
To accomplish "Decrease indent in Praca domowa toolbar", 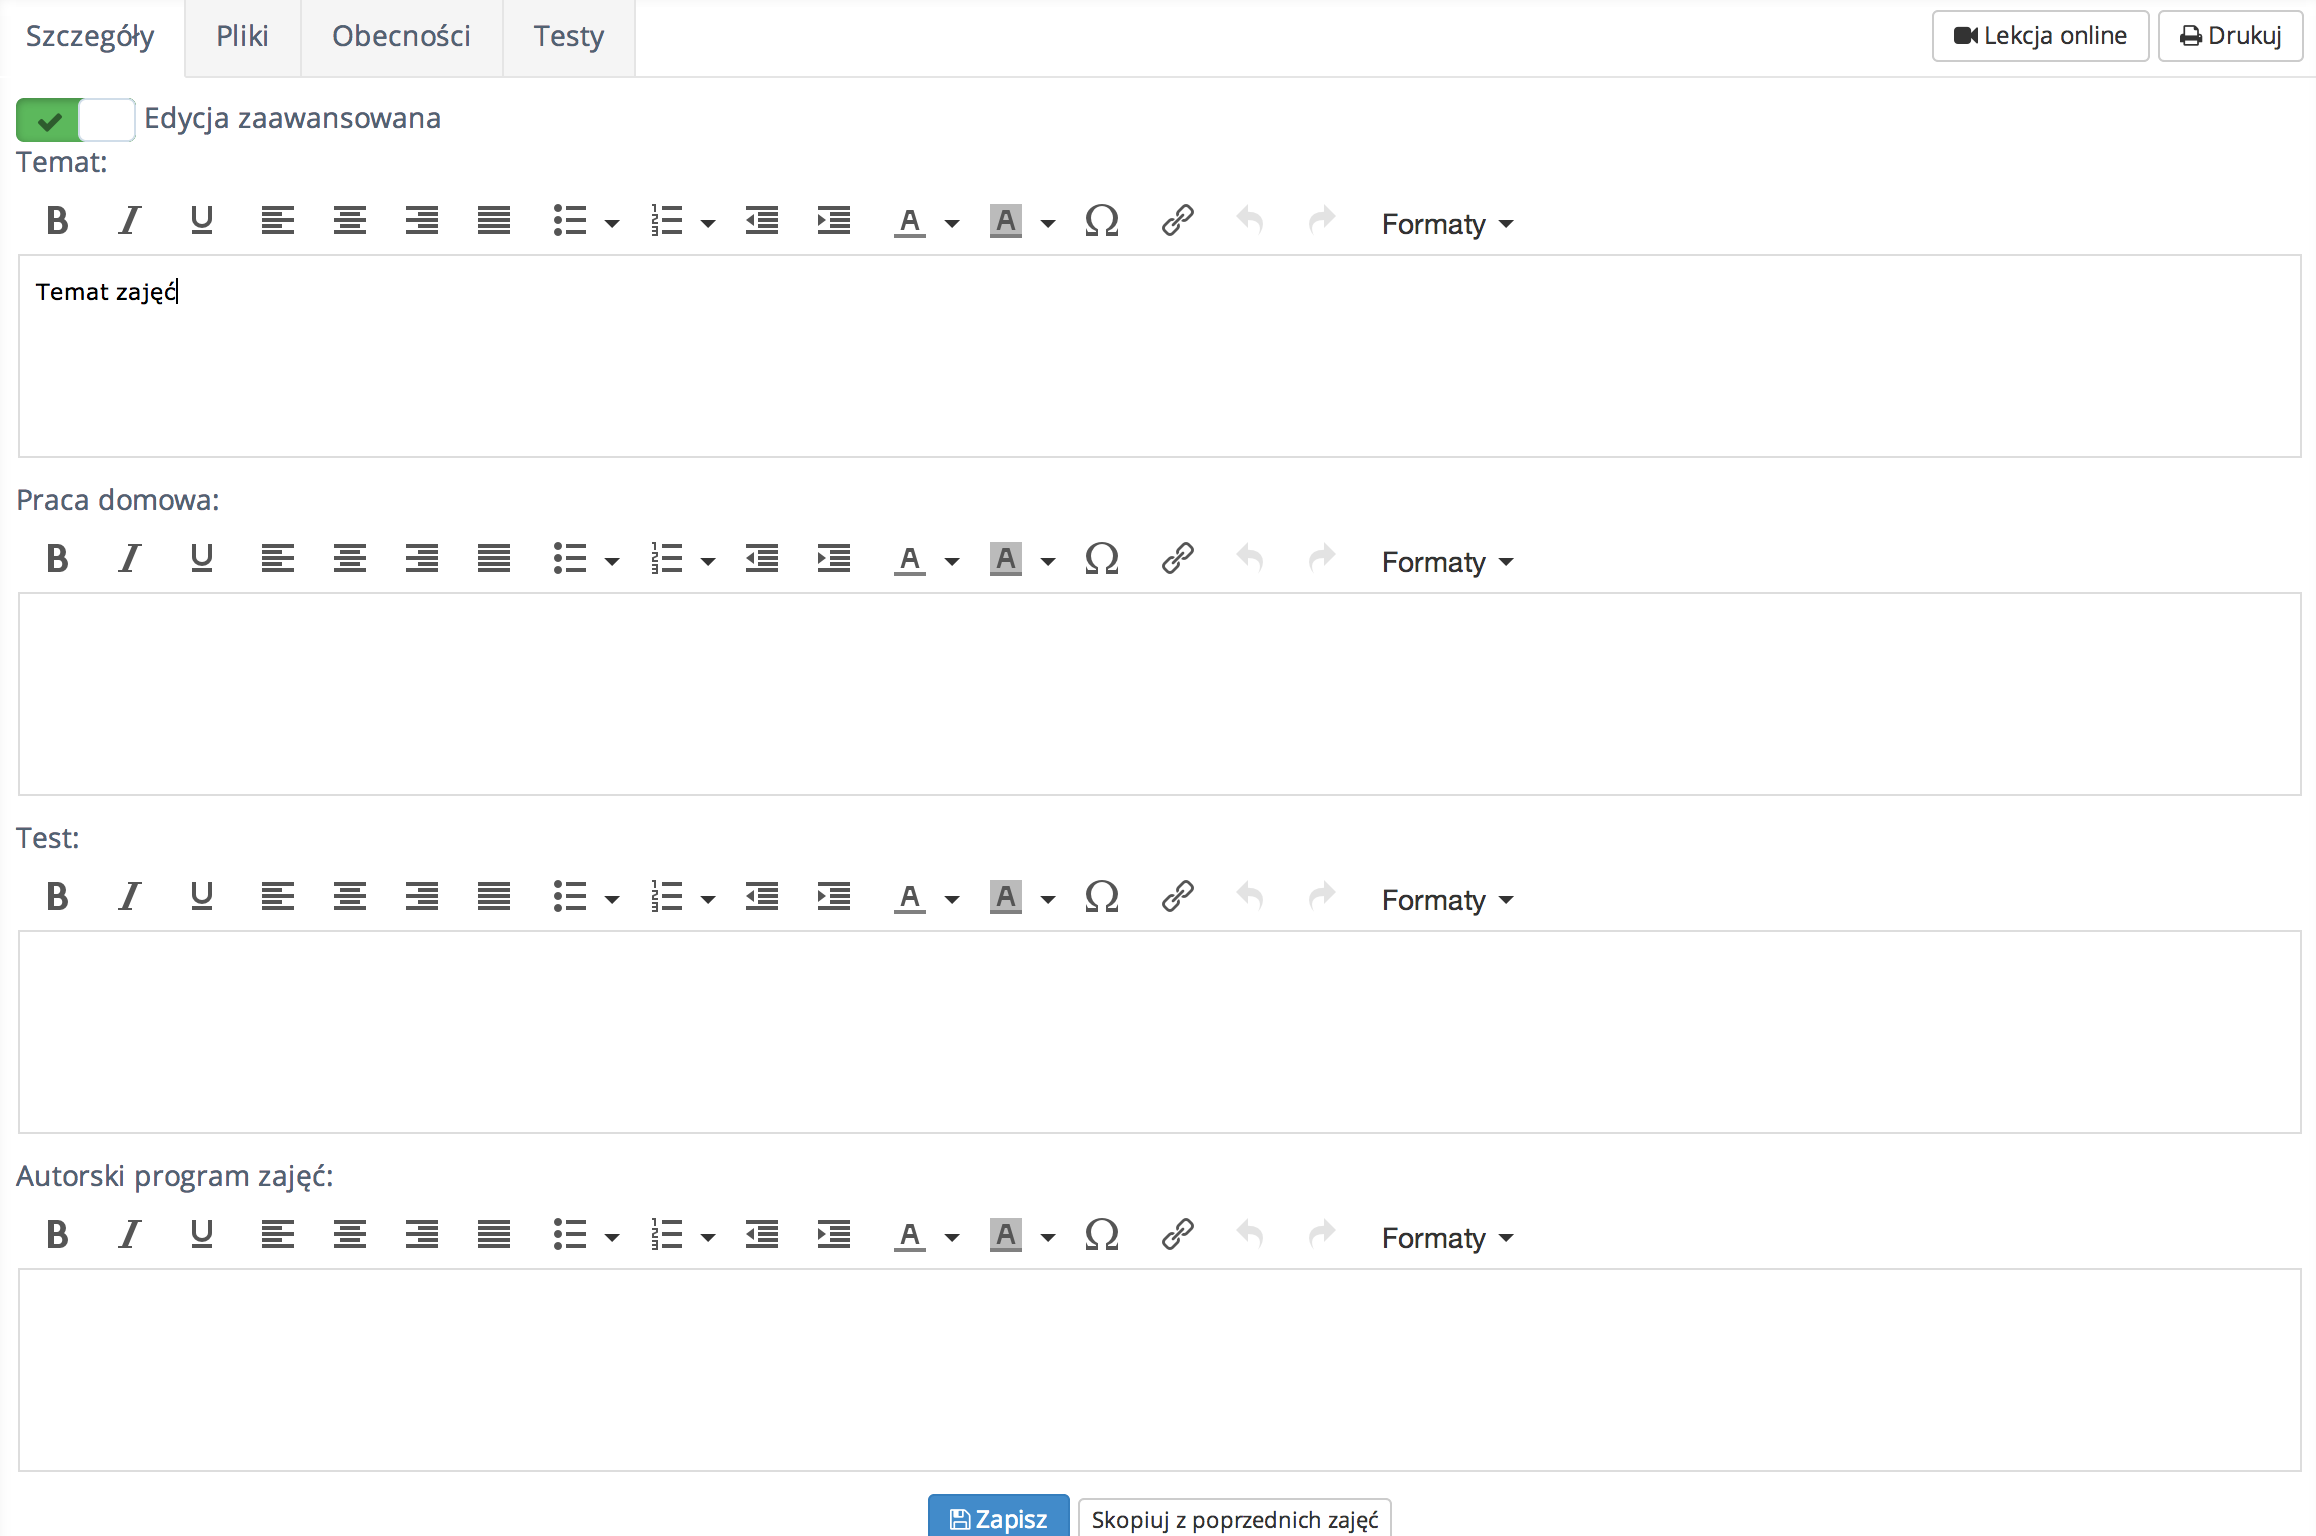I will tap(761, 558).
